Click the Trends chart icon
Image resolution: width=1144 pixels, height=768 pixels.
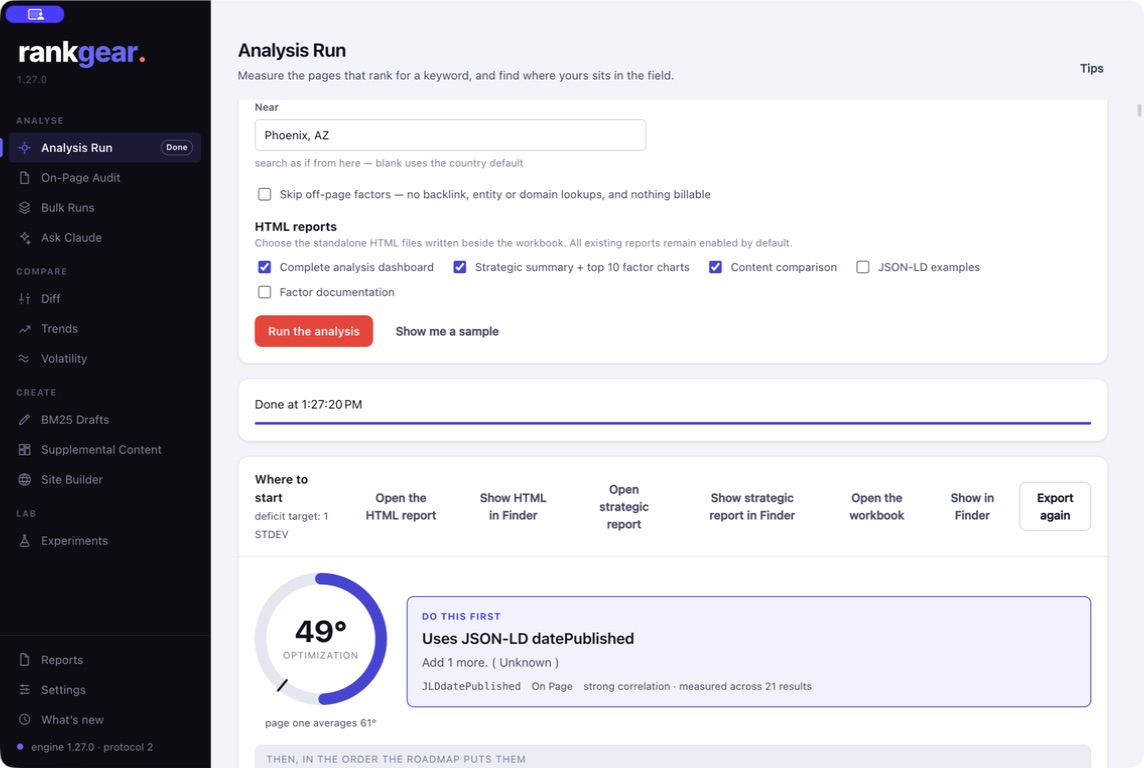25,328
